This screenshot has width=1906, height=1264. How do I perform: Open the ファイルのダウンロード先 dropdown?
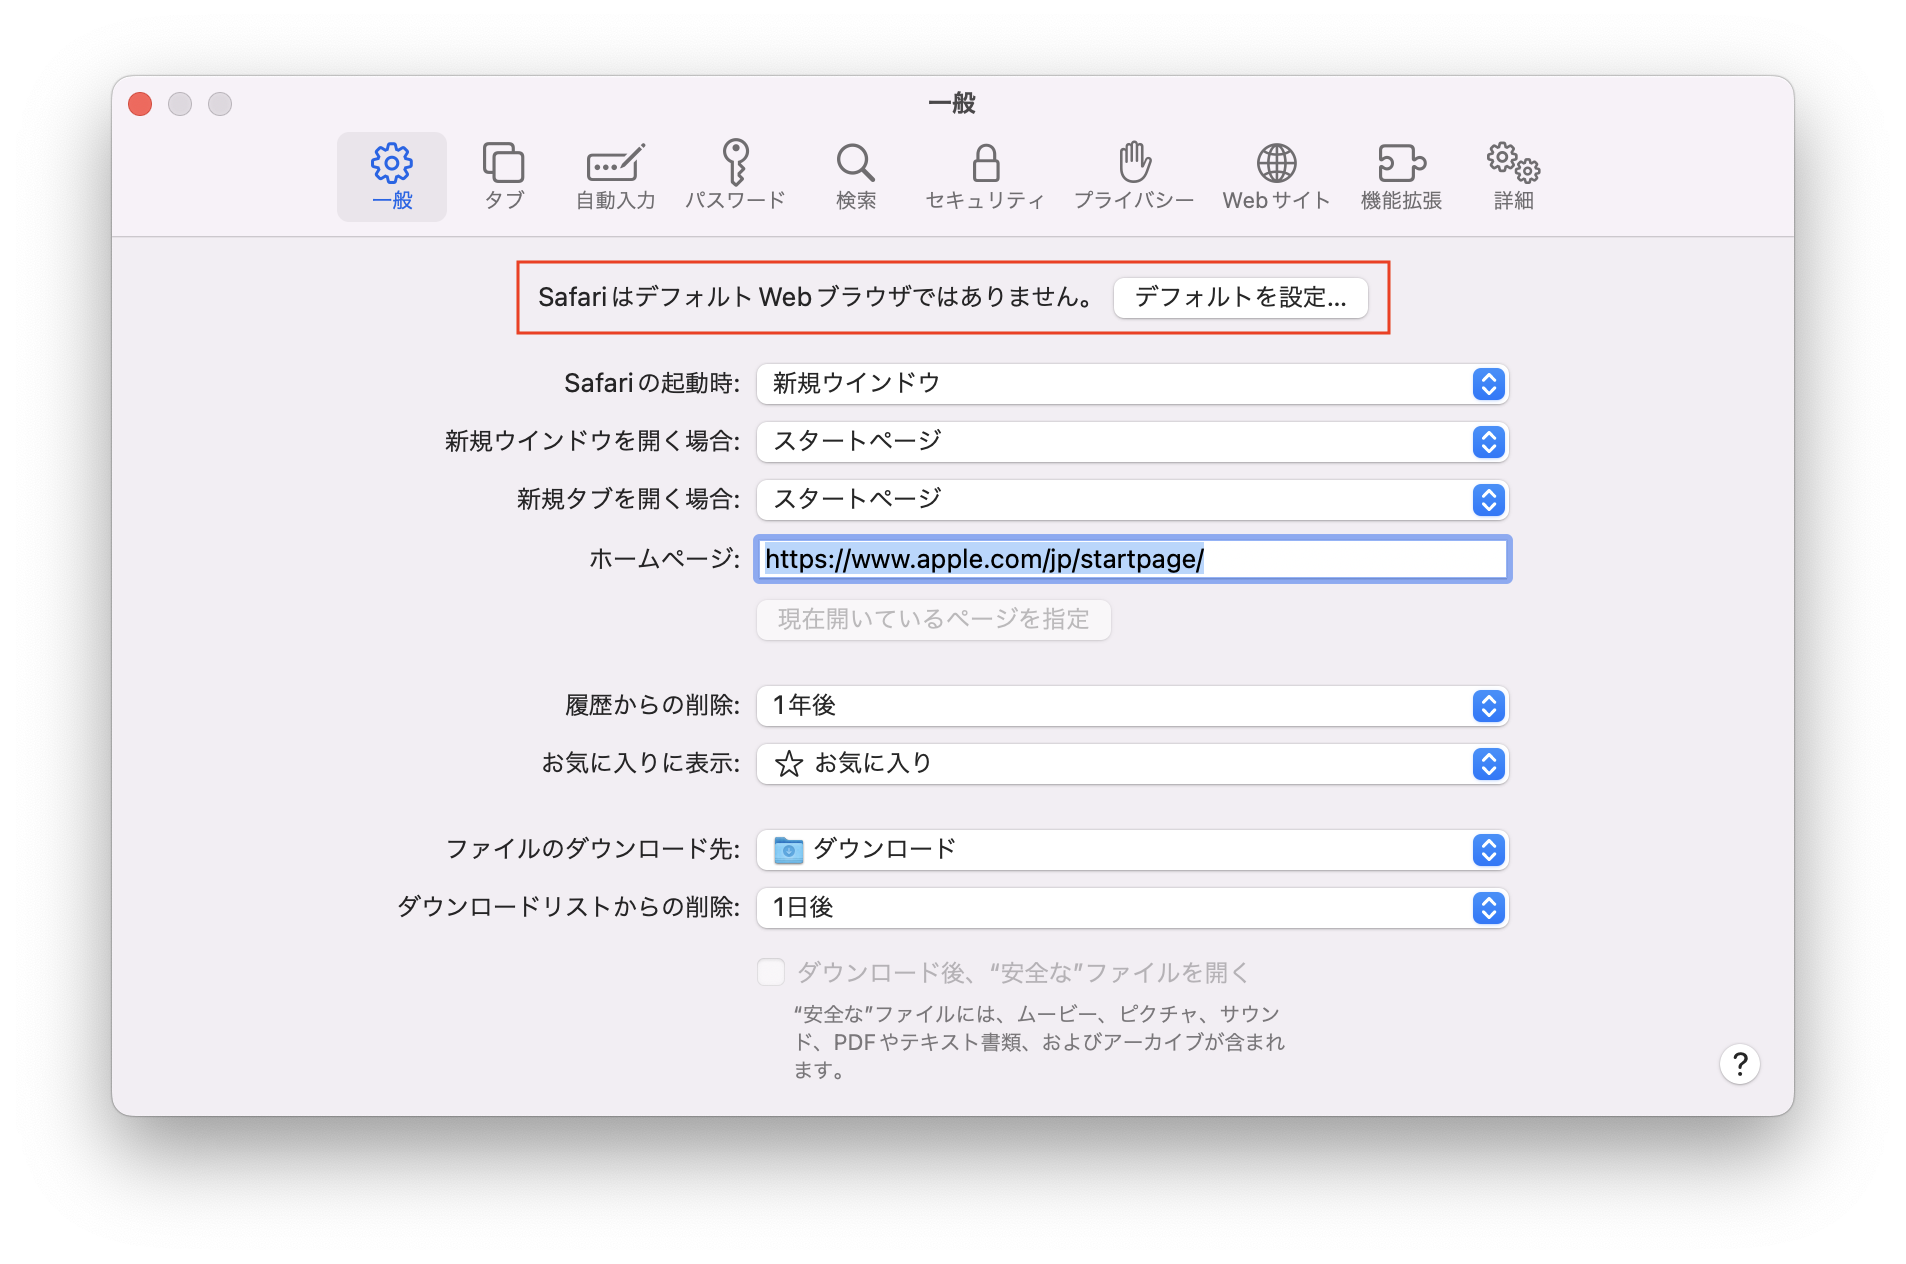[x=1132, y=850]
